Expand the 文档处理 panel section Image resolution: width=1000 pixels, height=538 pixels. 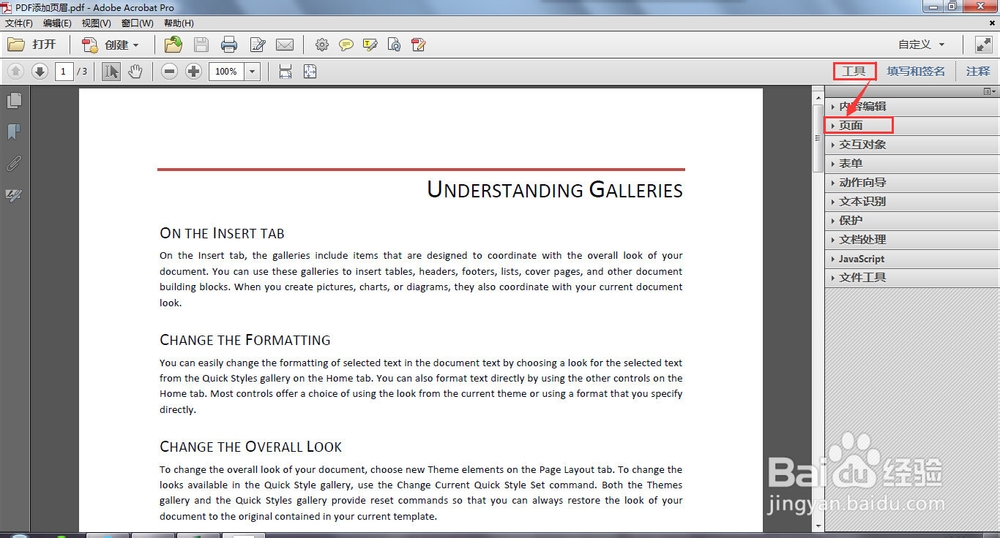[x=912, y=240]
